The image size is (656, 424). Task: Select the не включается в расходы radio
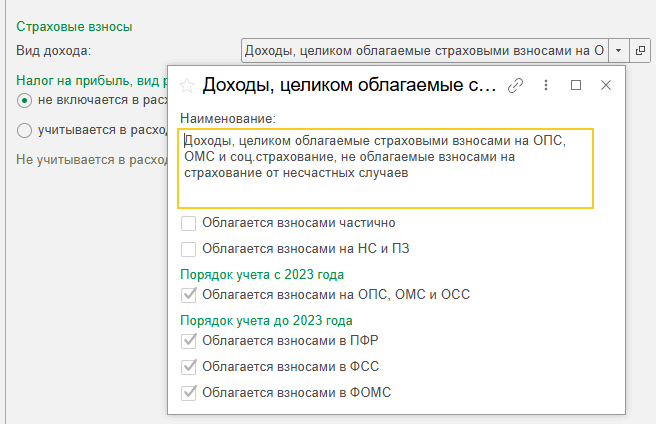pyautogui.click(x=24, y=101)
